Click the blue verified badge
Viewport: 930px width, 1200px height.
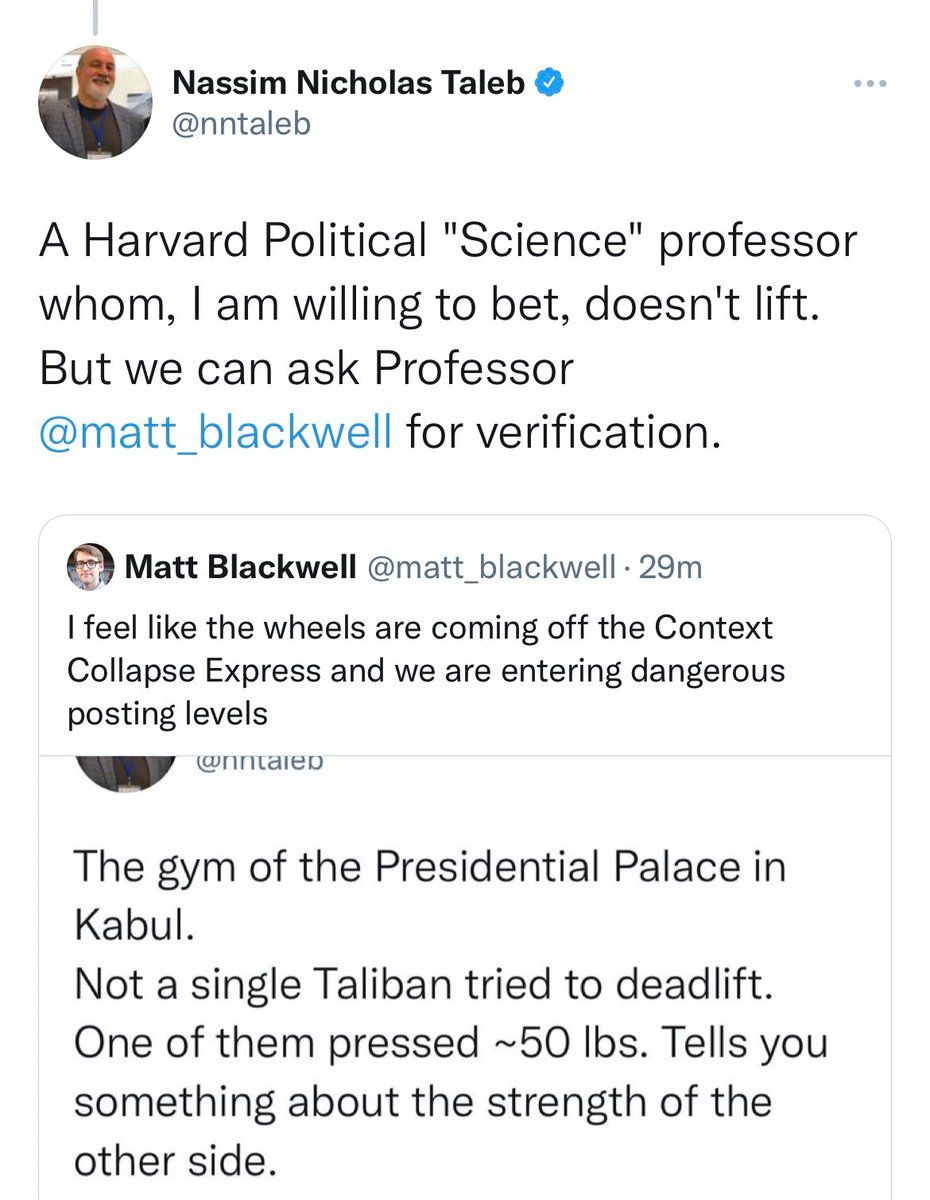point(551,84)
